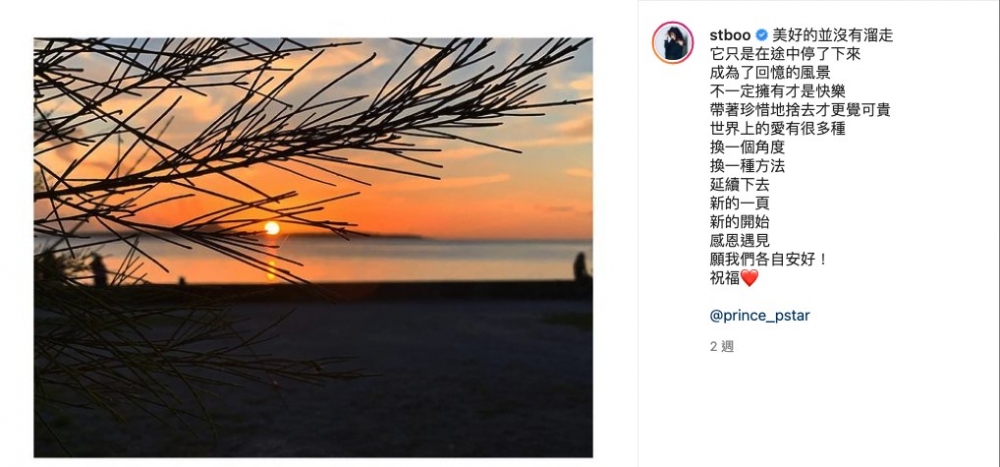Click the text 世界上的愛有很多種
Image resolution: width=1000 pixels, height=467 pixels.
[x=777, y=129]
